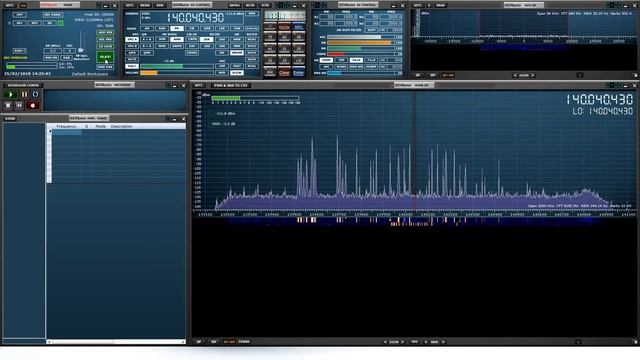Click QMS quick memory save
The height and width of the screenshot is (360, 640).
click(132, 53)
